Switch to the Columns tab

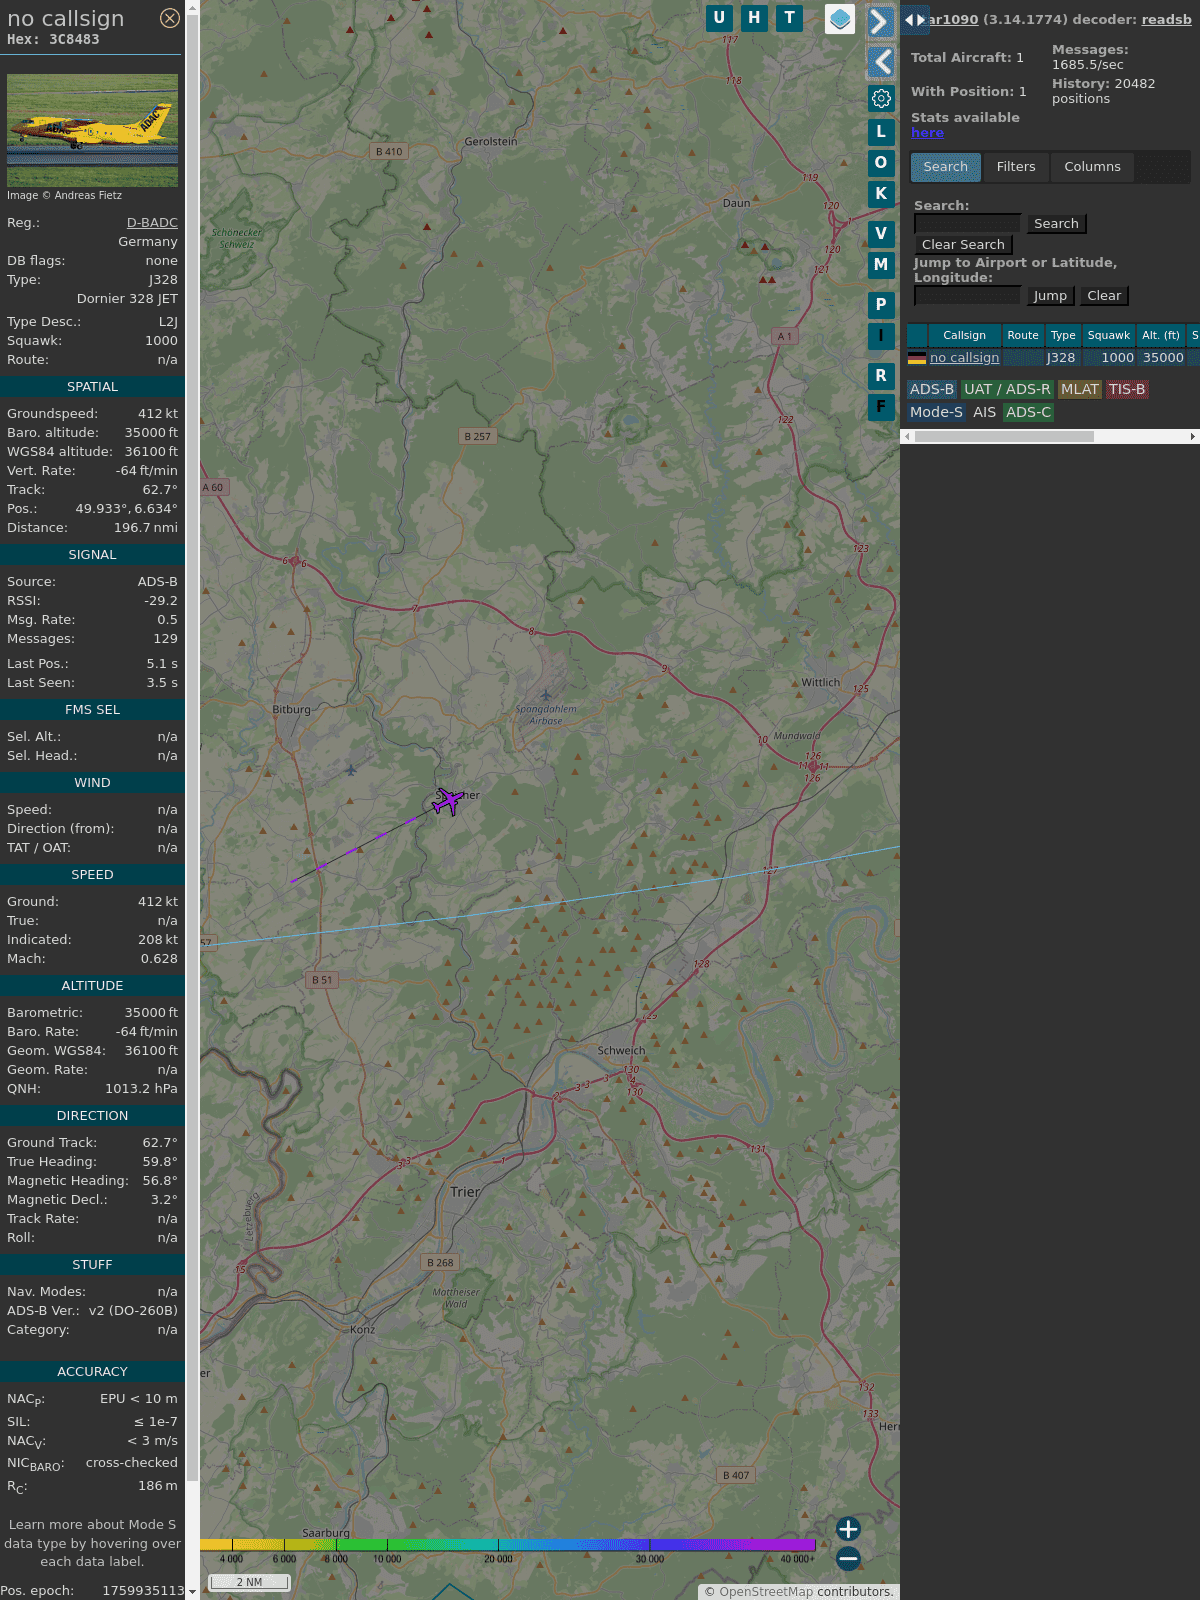[x=1092, y=167]
